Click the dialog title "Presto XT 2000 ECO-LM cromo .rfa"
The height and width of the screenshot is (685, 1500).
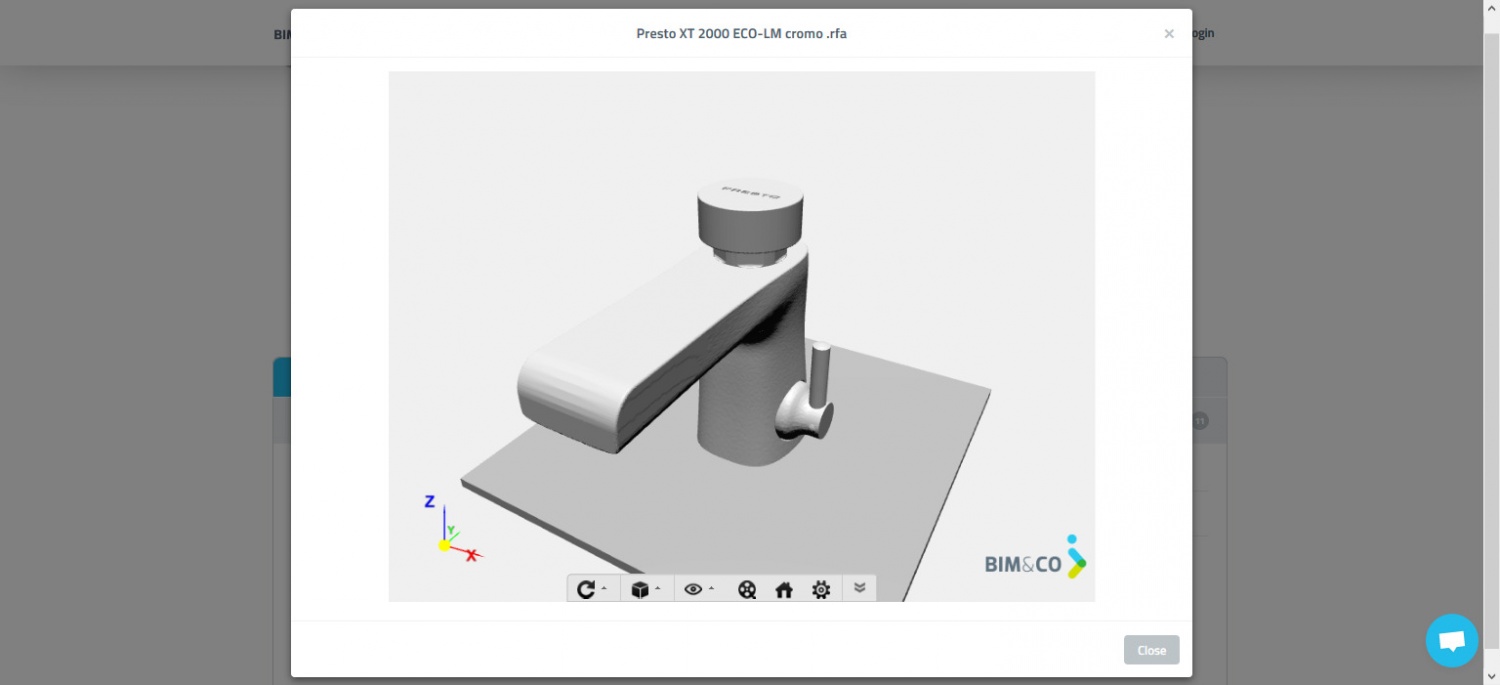coord(741,34)
